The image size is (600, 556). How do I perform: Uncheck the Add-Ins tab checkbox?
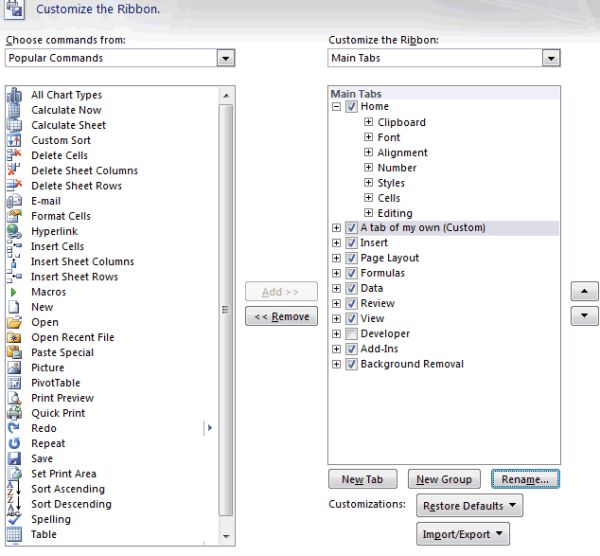351,349
